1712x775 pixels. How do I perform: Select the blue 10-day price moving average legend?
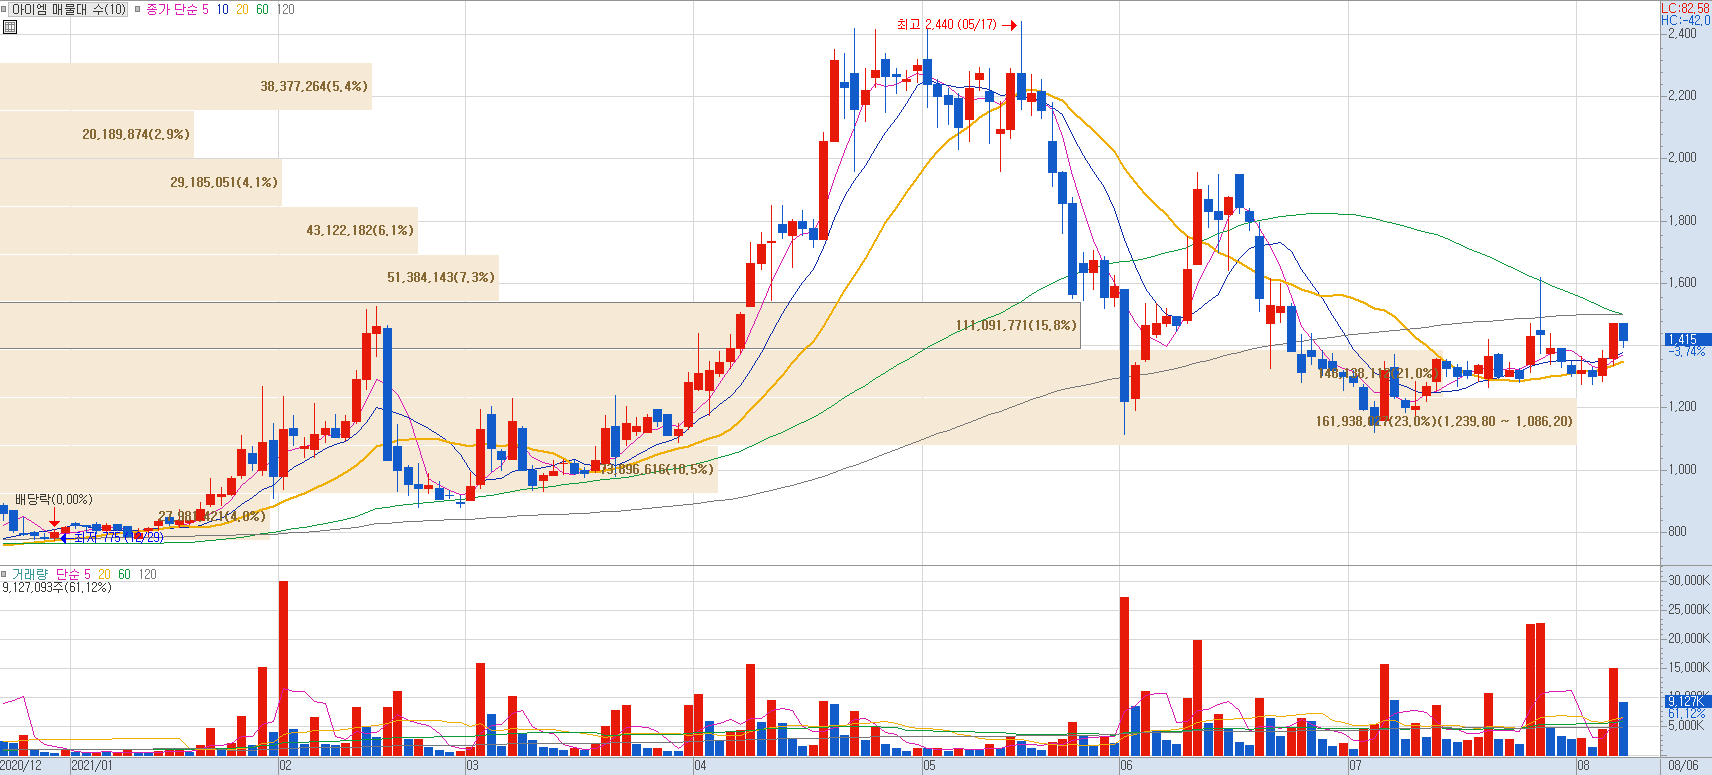click(x=222, y=9)
